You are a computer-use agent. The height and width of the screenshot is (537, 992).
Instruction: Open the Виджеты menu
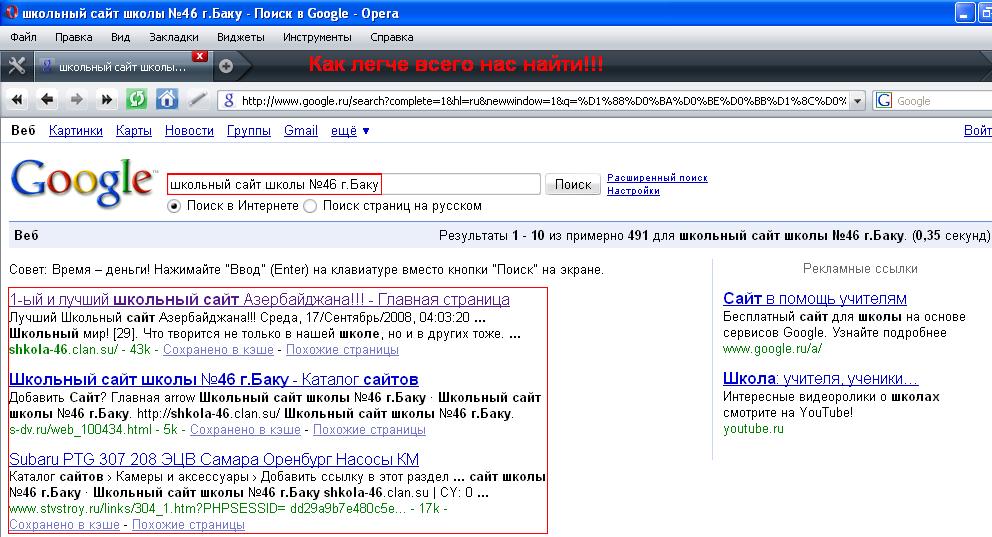coord(240,37)
